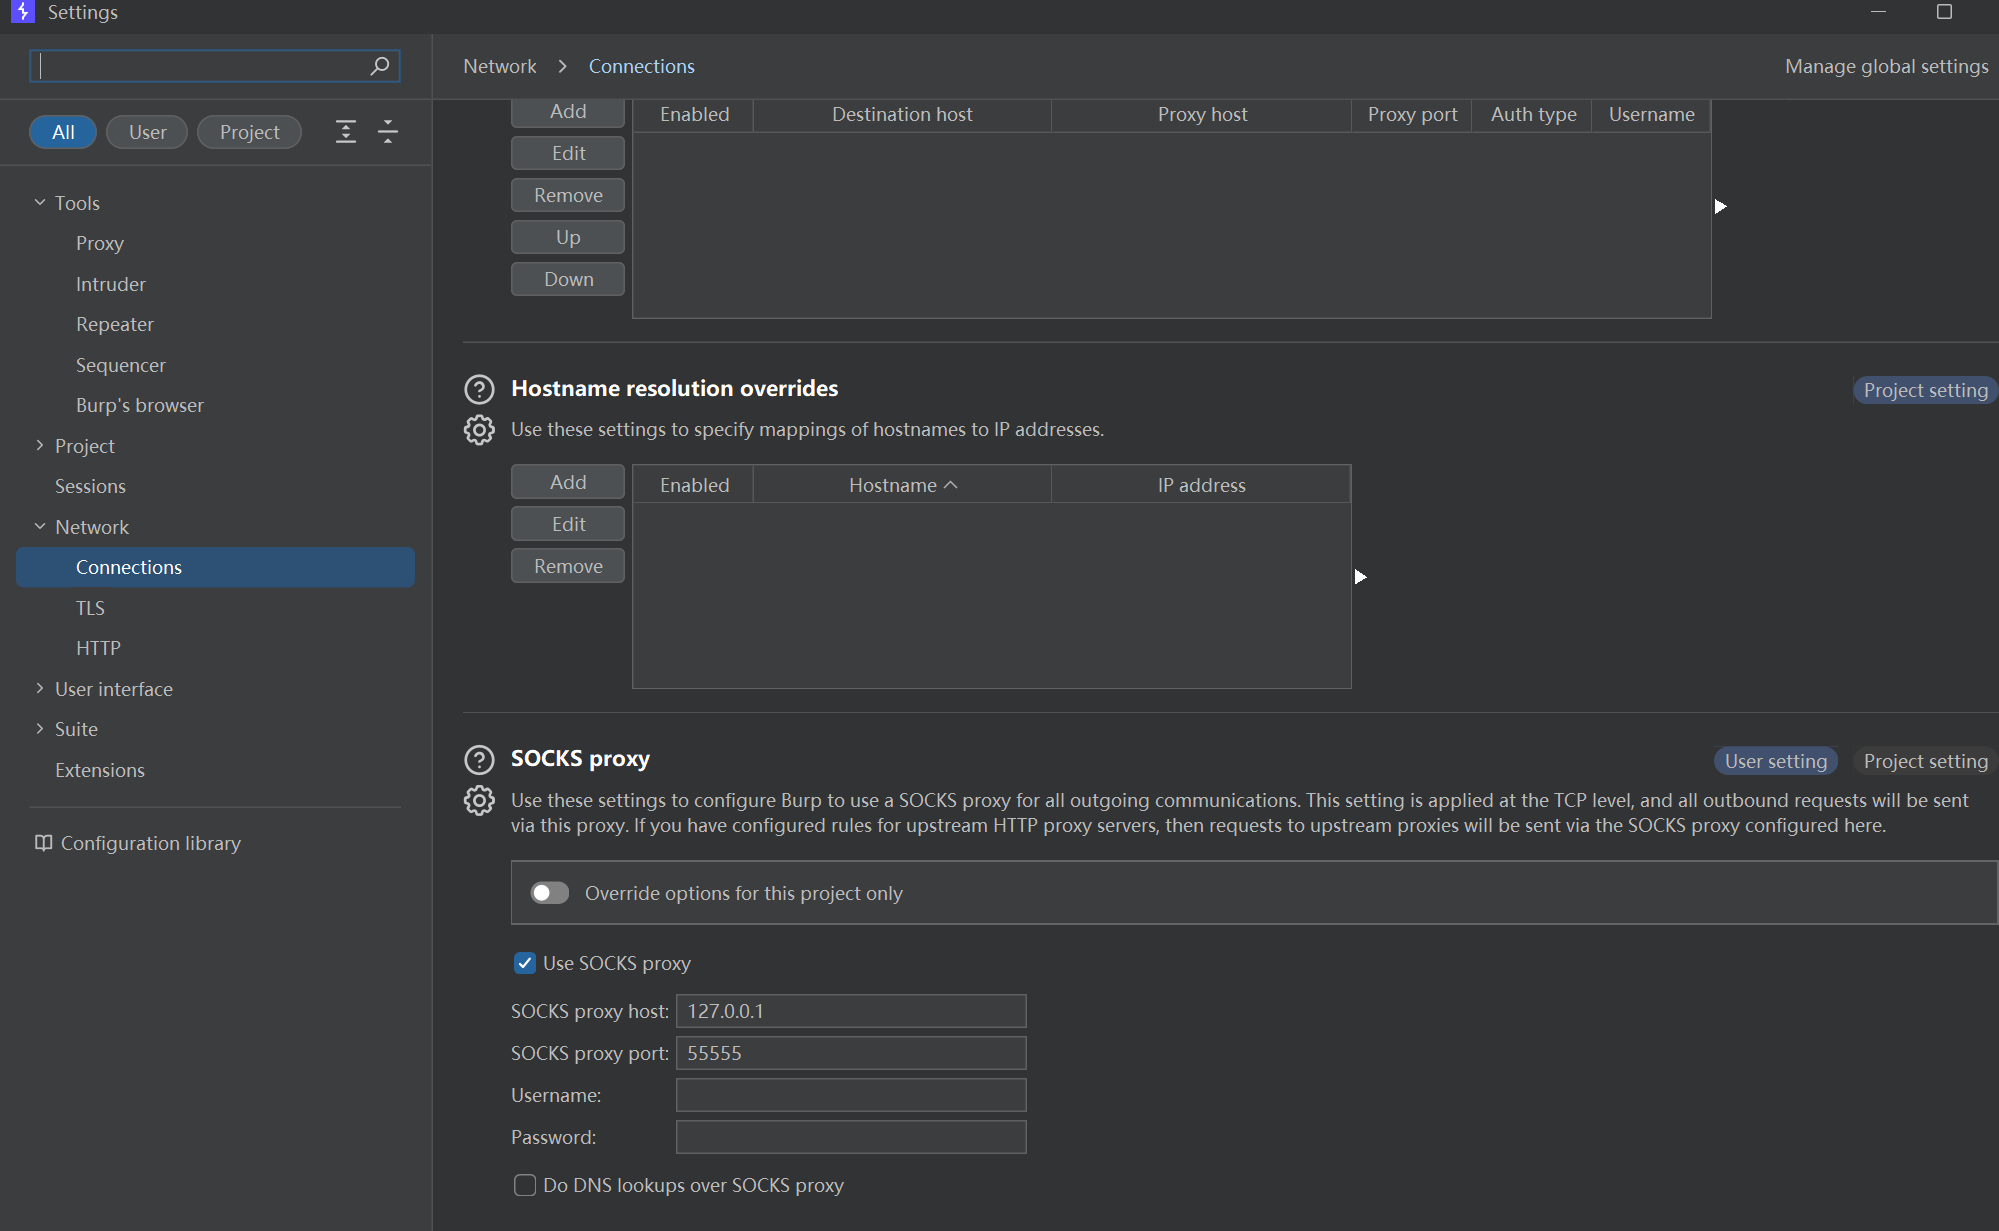Click Add button for upstream proxy table
Image resolution: width=1999 pixels, height=1231 pixels.
click(x=568, y=112)
